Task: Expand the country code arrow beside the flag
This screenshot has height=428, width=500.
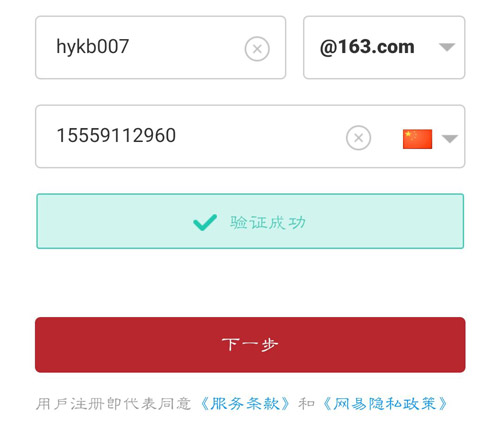Action: pos(450,138)
